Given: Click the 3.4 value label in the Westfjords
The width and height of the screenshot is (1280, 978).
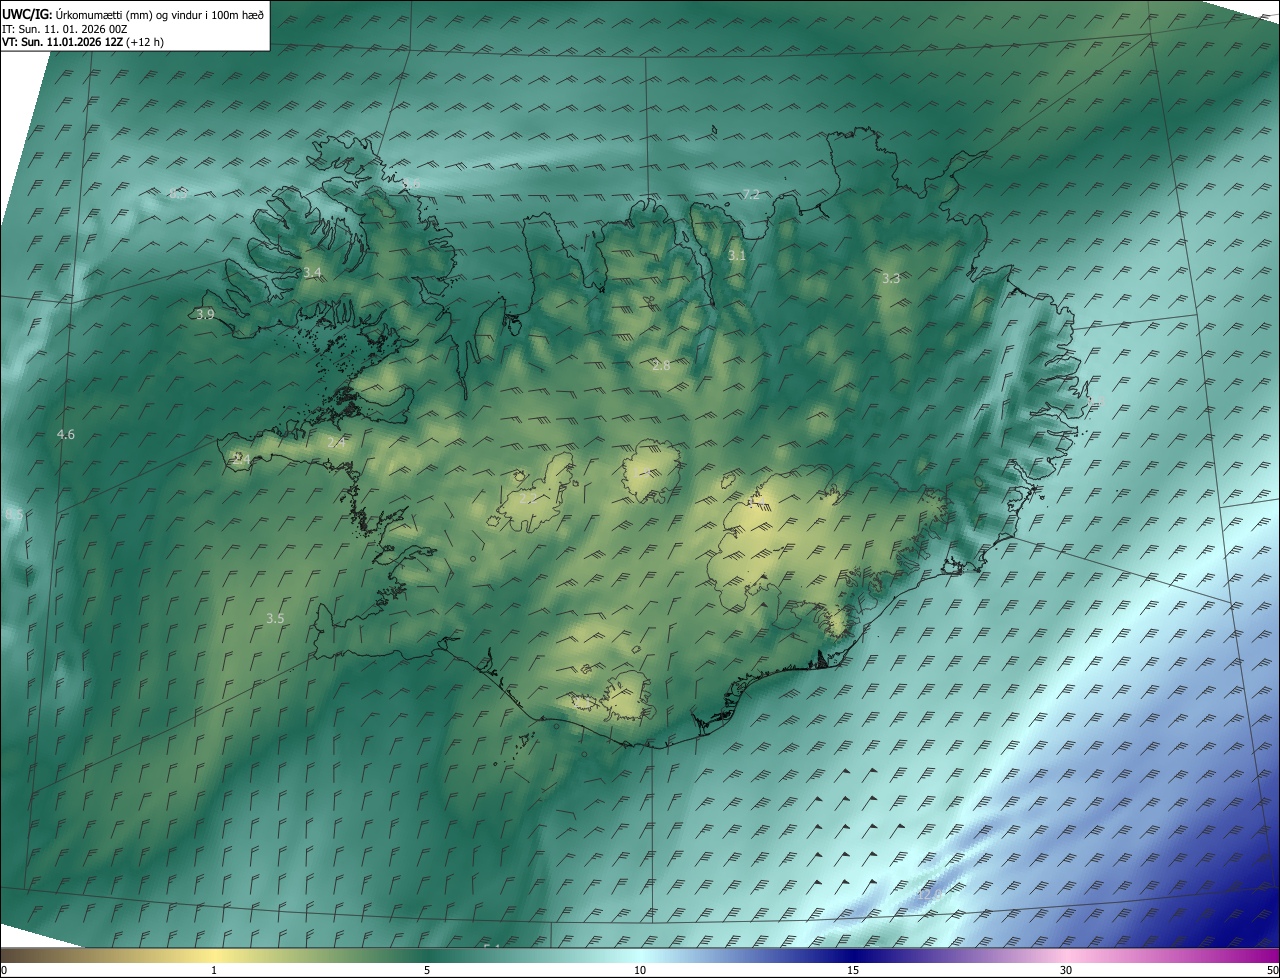Looking at the screenshot, I should click(312, 272).
